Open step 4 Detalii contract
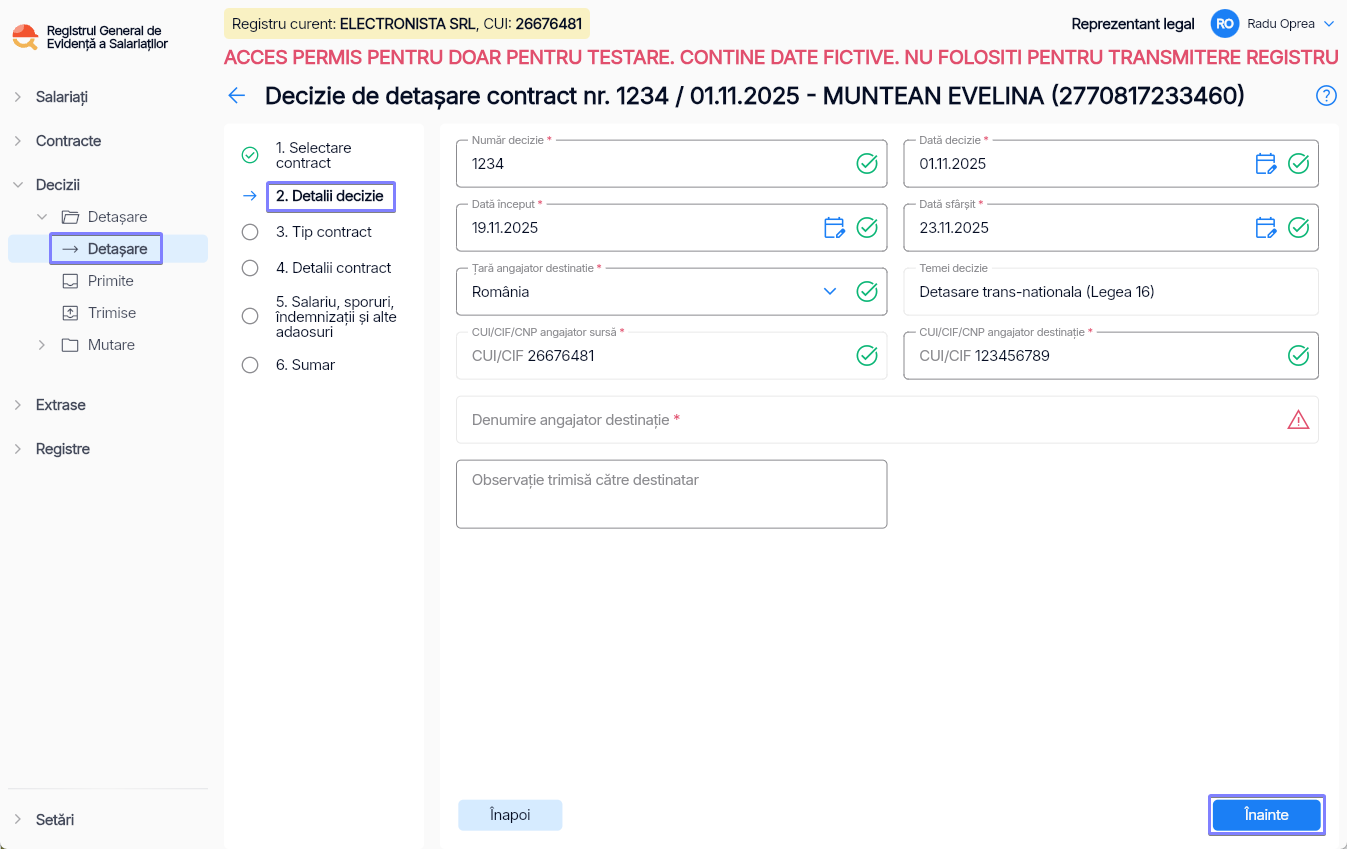The image size is (1347, 849). pos(334,268)
